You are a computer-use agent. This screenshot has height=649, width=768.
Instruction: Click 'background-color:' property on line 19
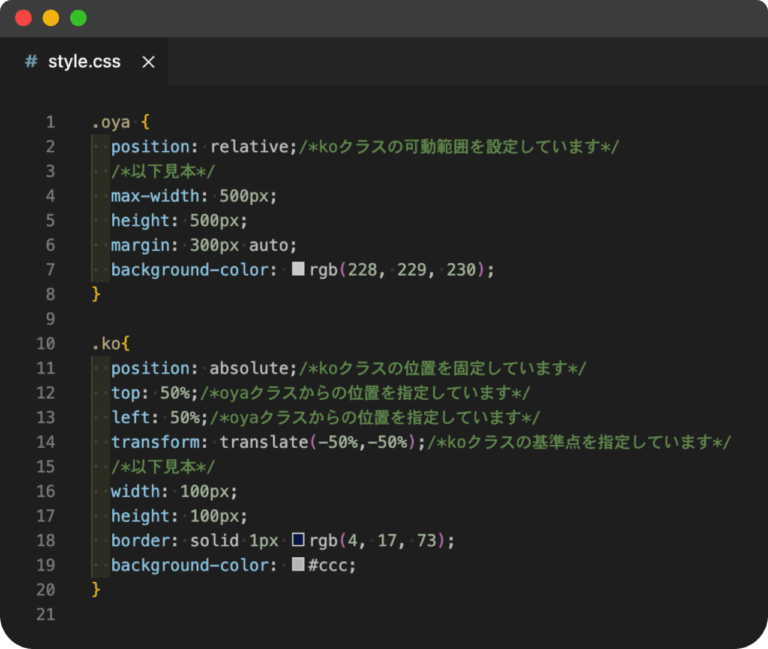click(x=194, y=565)
